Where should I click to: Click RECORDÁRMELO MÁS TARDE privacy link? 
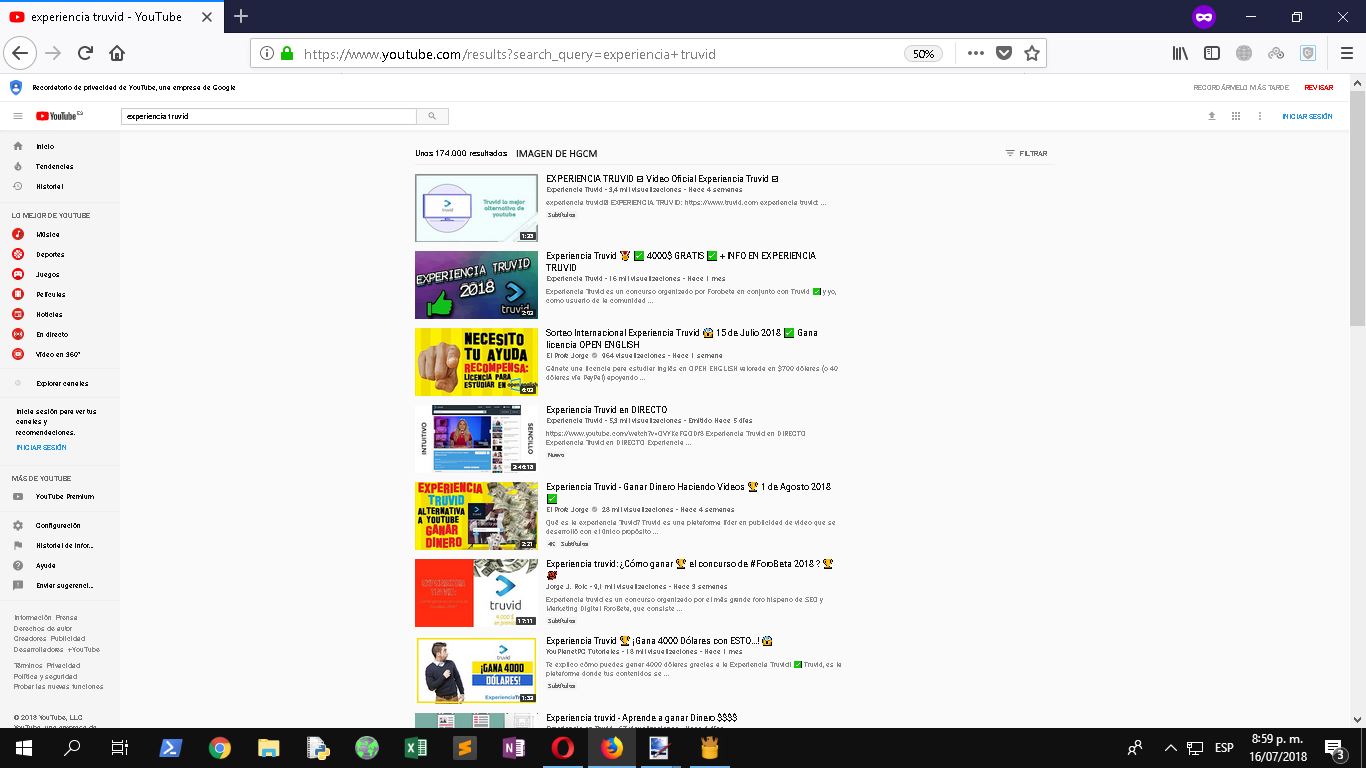coord(1241,88)
